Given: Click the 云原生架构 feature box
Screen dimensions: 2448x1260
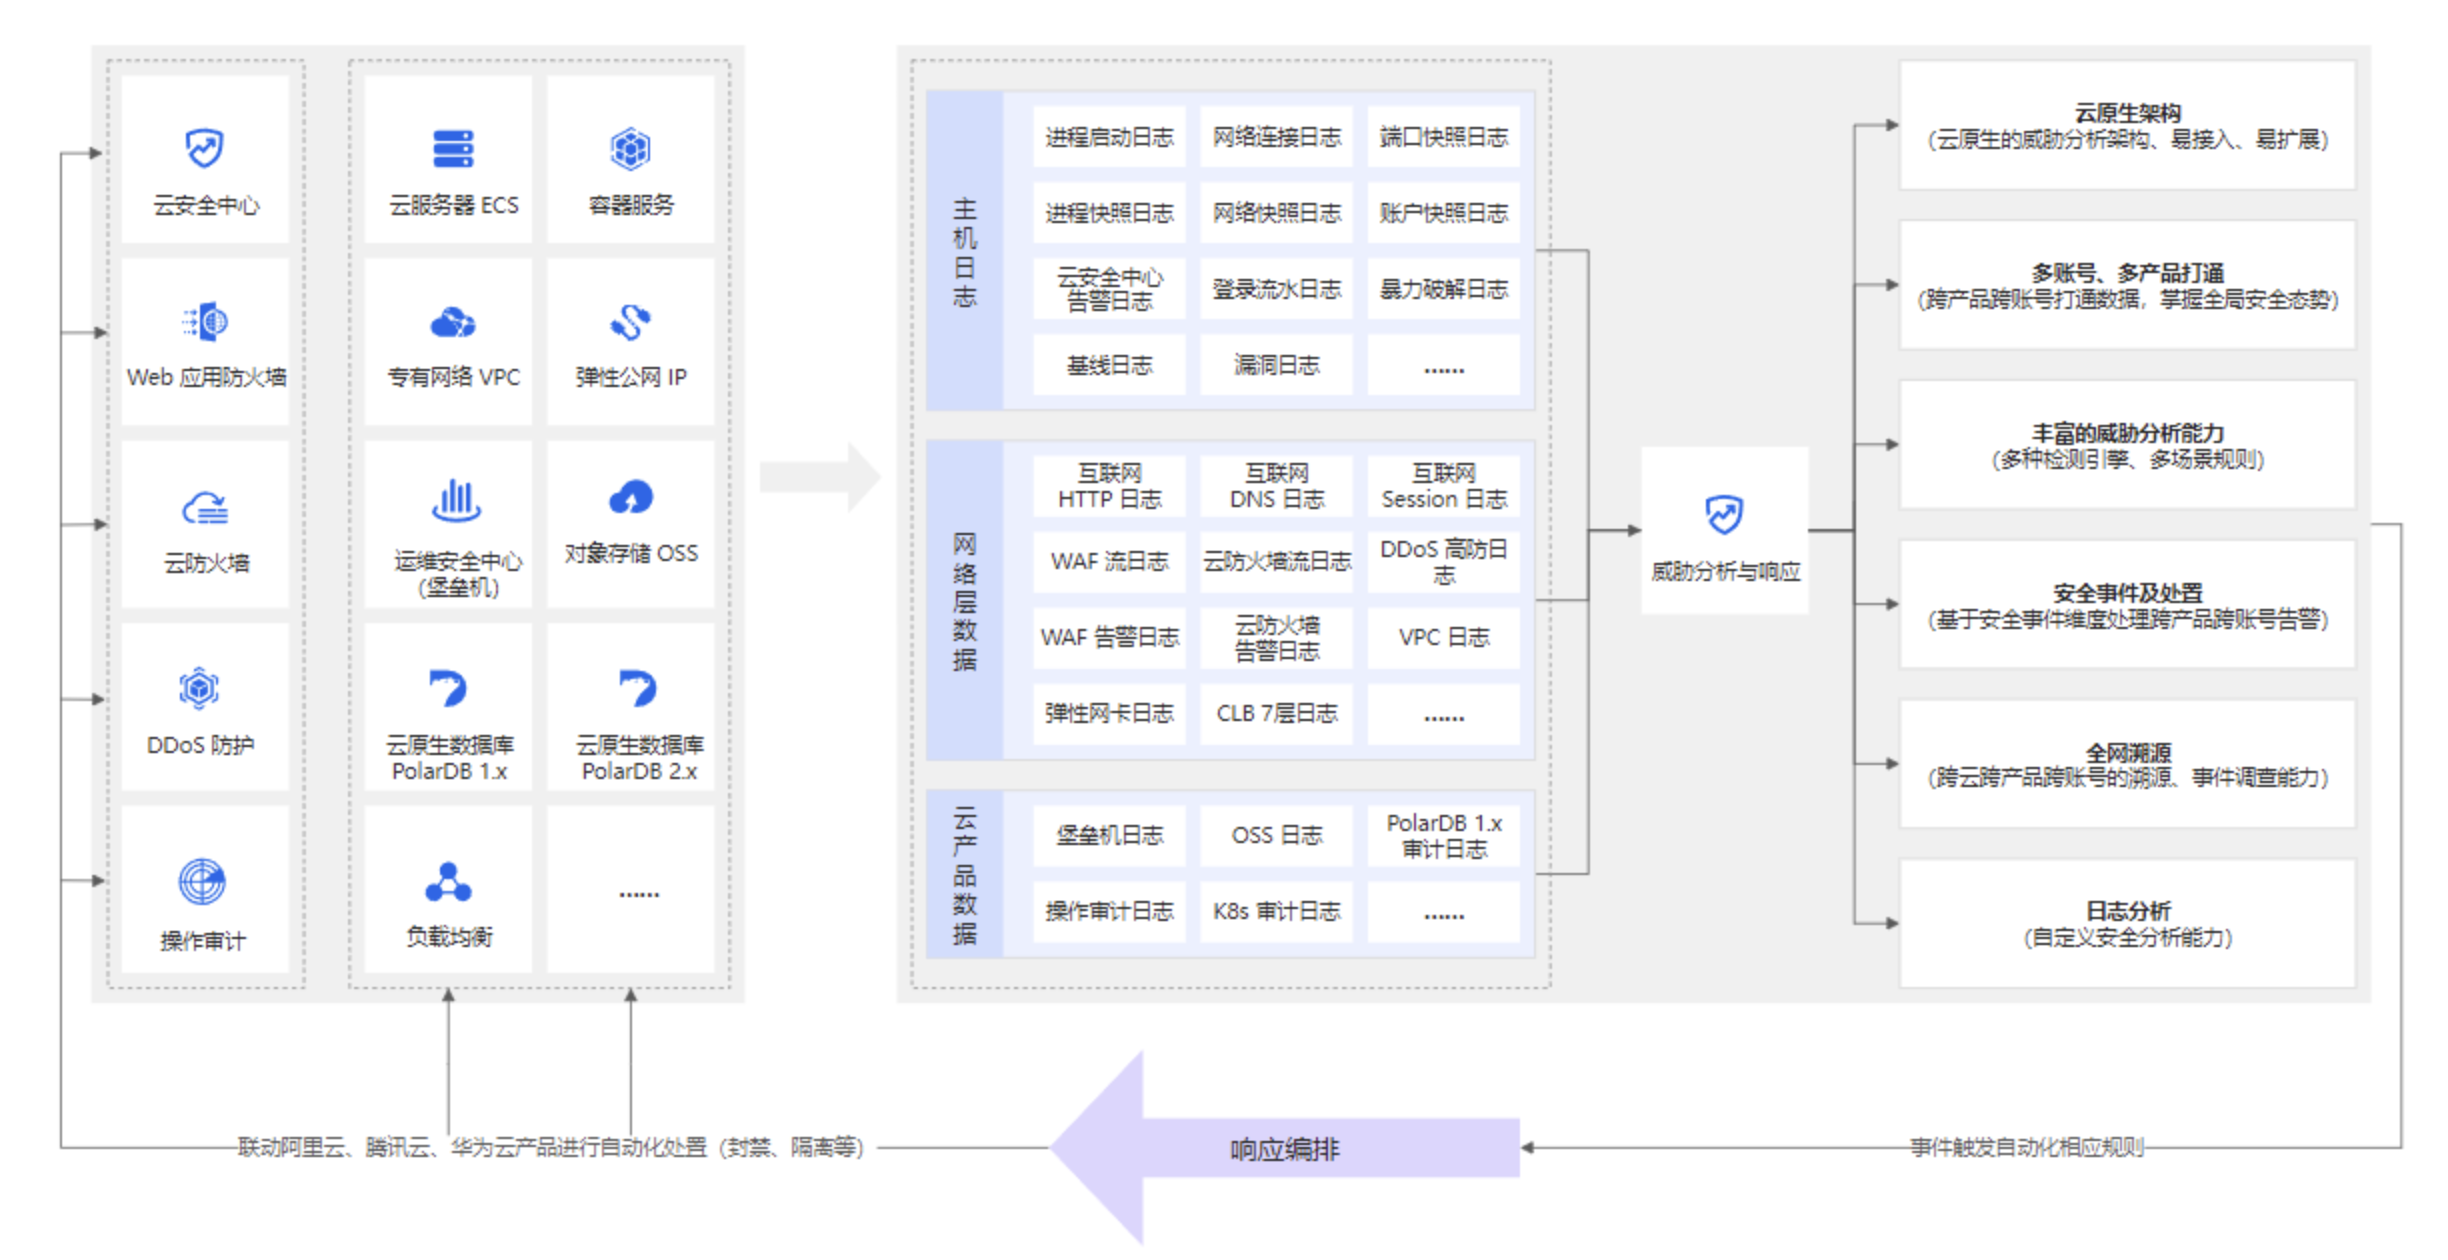Looking at the screenshot, I should pos(2127,126).
